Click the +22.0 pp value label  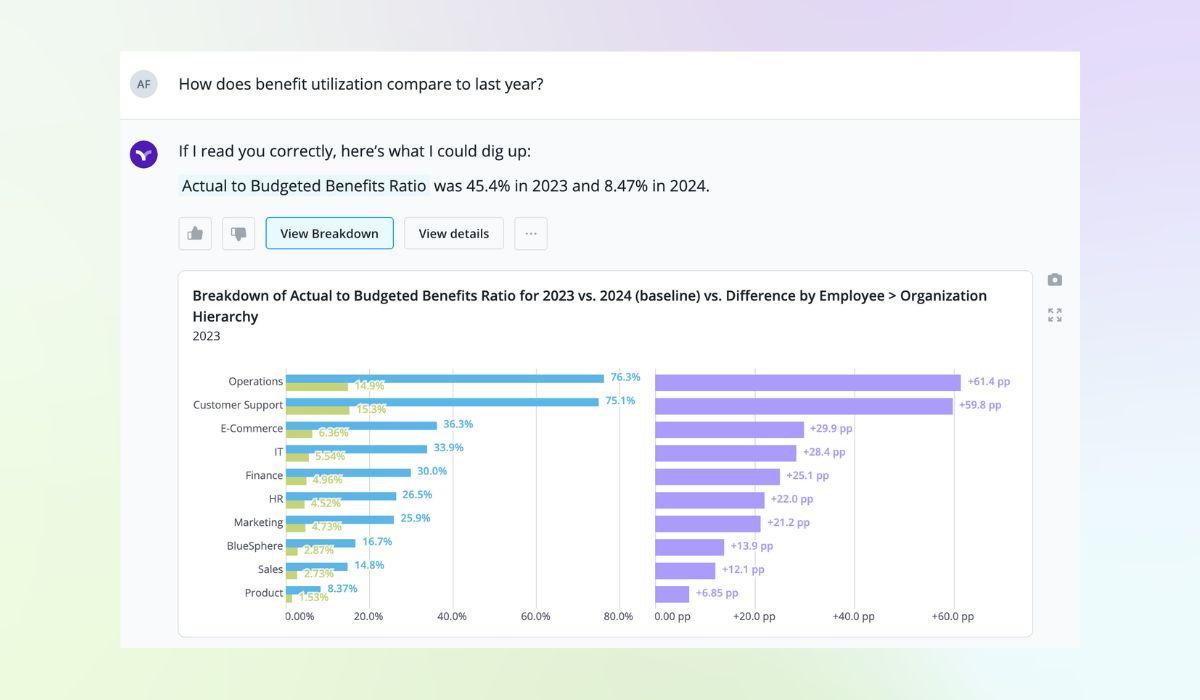pos(792,499)
